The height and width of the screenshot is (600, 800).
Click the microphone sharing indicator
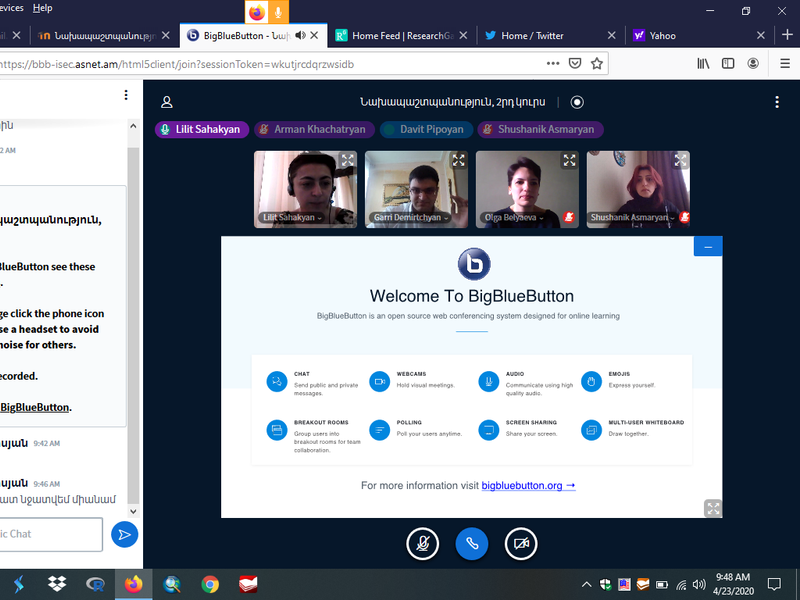point(278,12)
